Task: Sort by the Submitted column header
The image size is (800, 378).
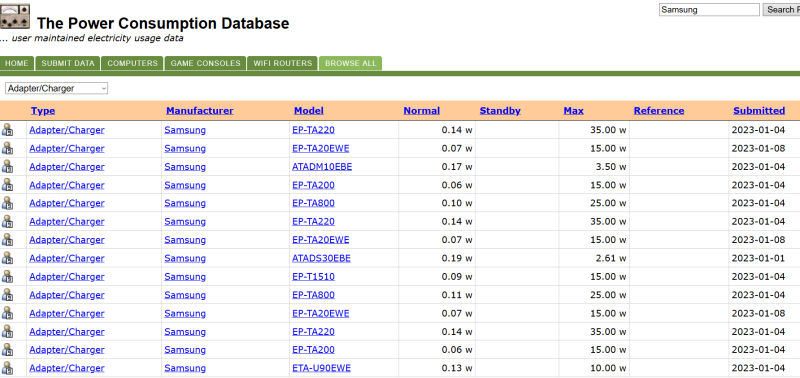Action: [x=759, y=111]
